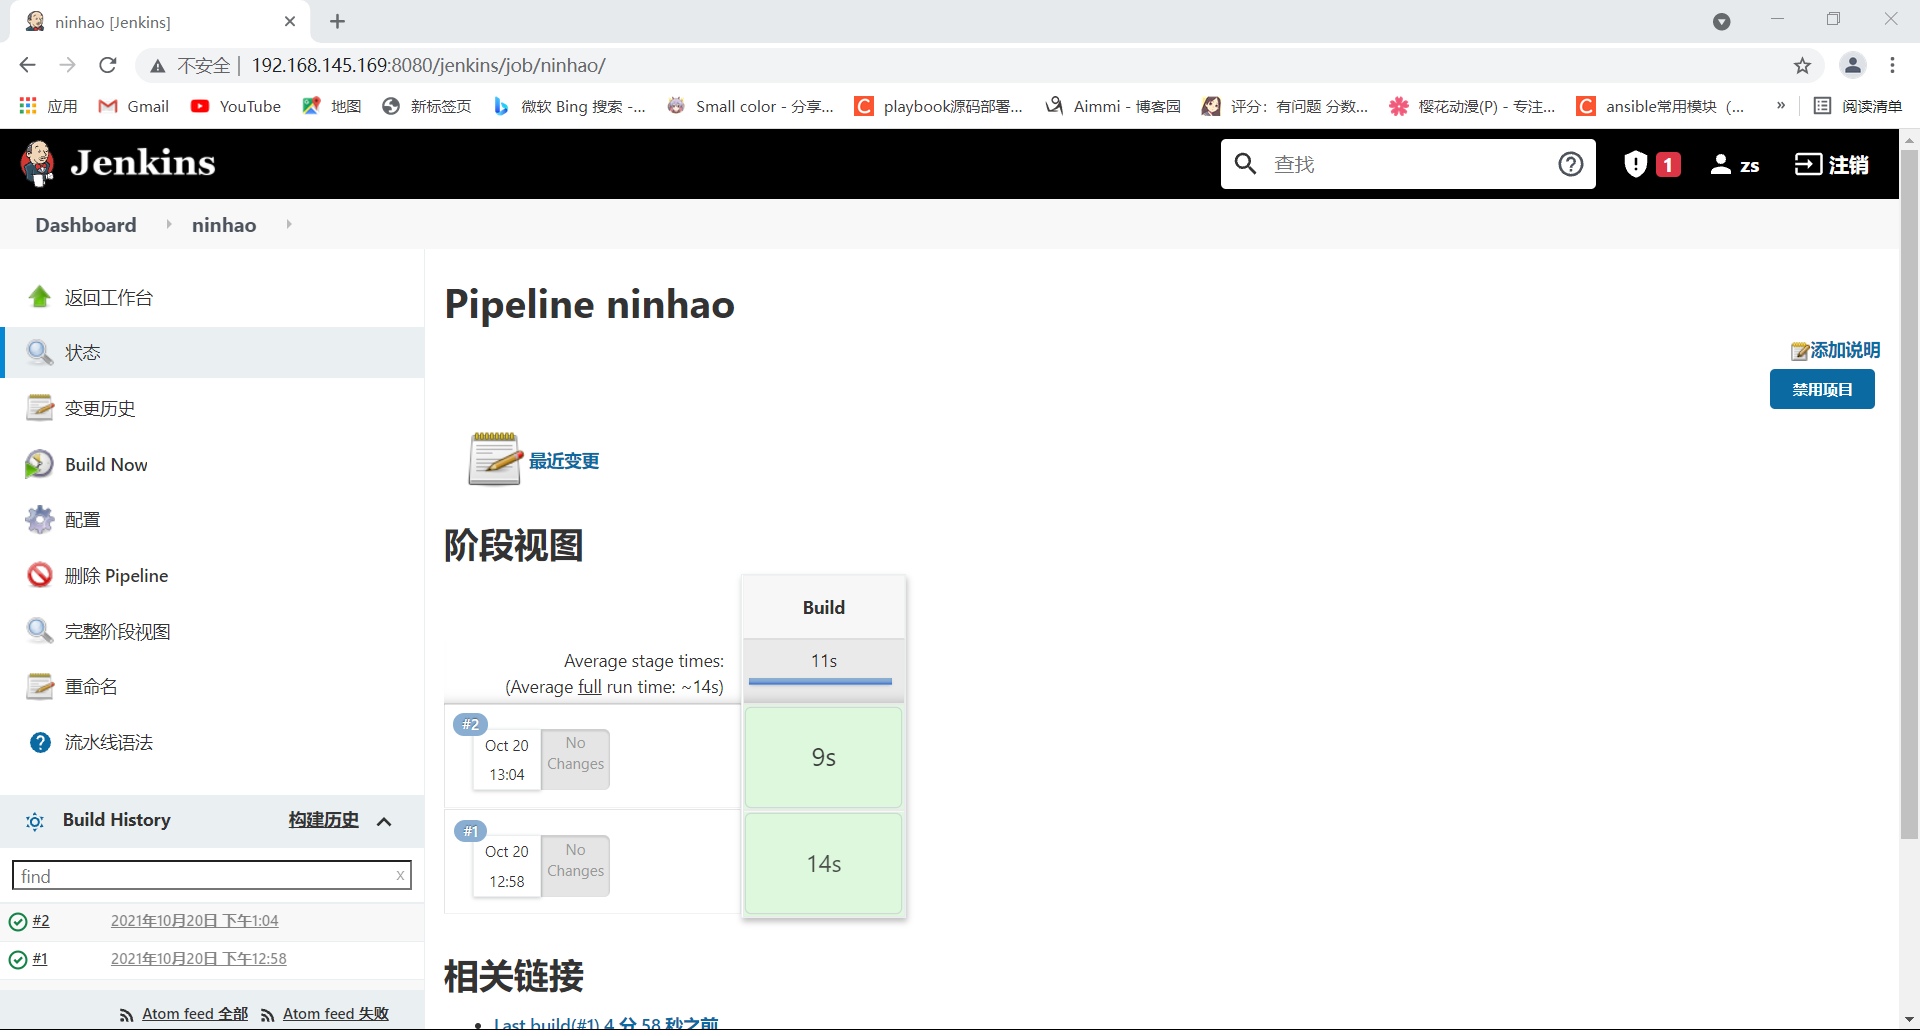Click the 注销 logout icon

click(x=1808, y=164)
